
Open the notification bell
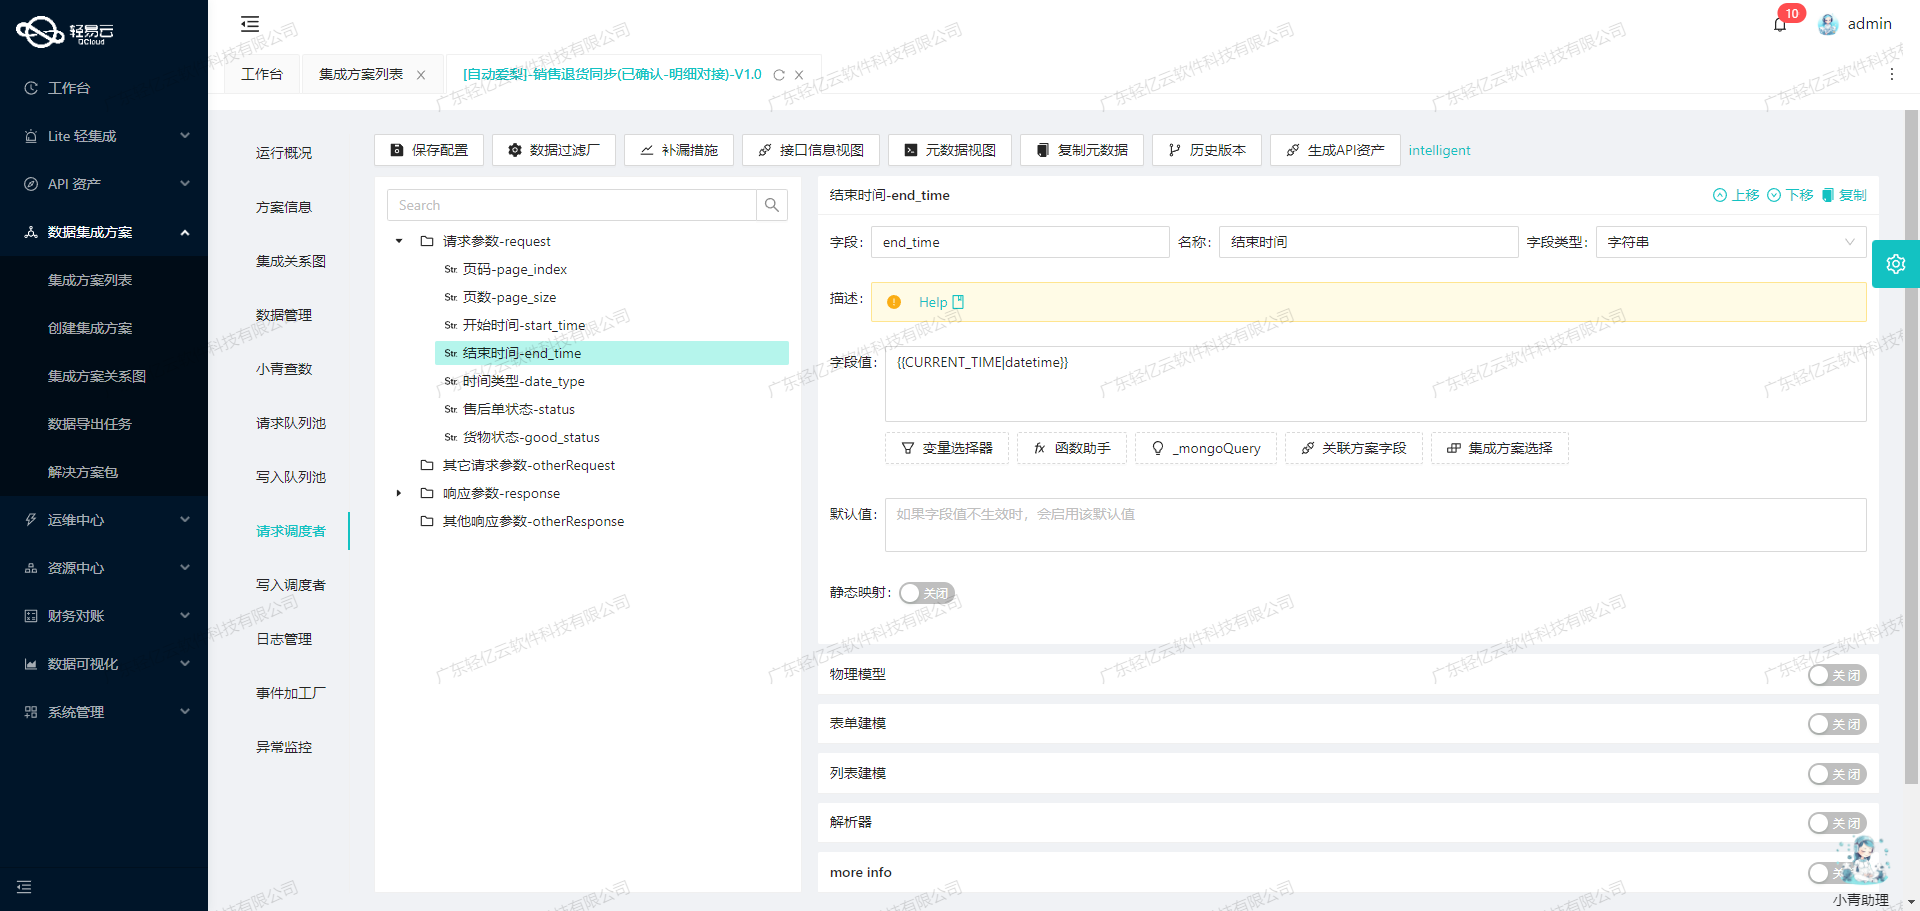[1780, 24]
